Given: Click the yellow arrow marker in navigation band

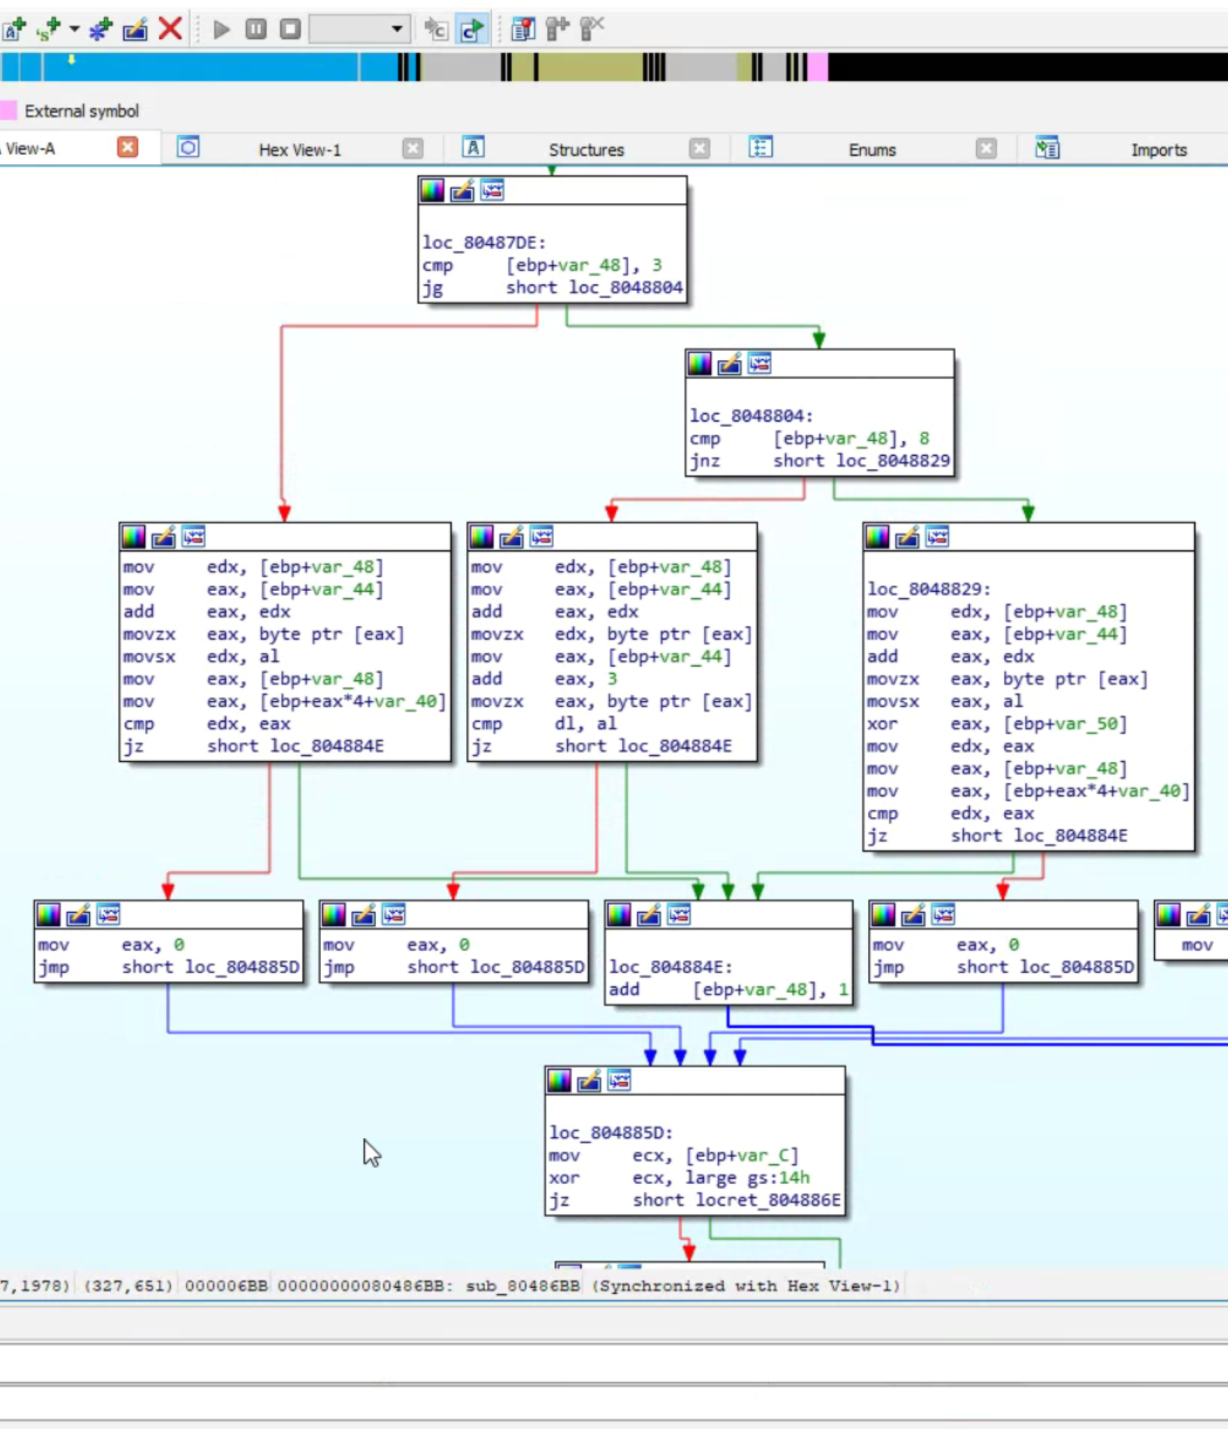Looking at the screenshot, I should 71,60.
